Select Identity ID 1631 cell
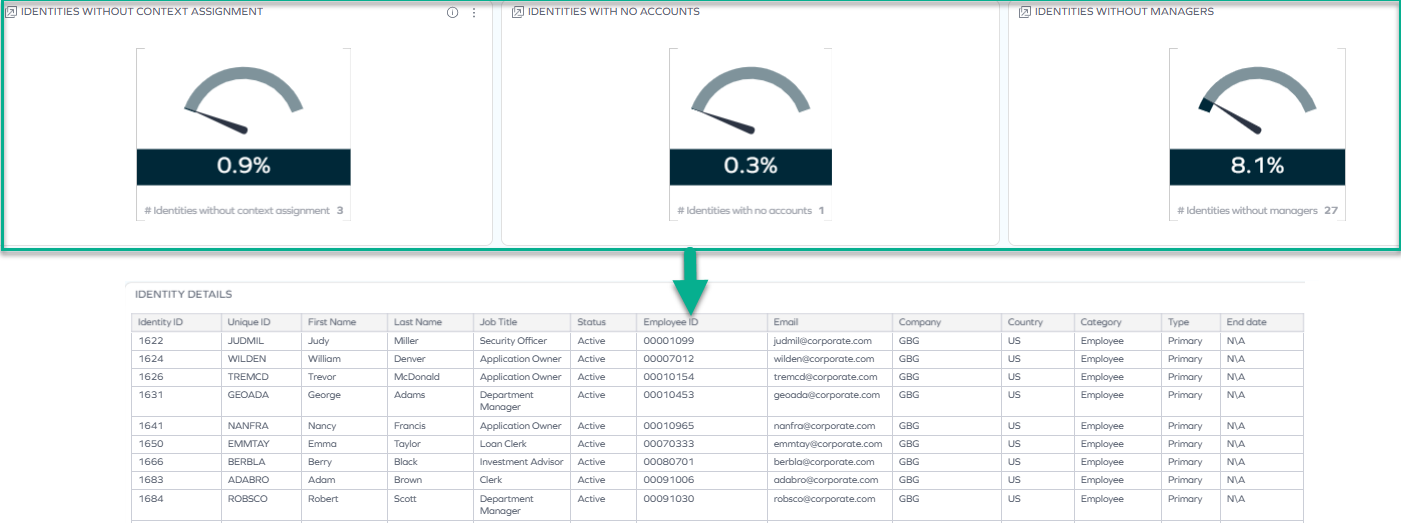The height and width of the screenshot is (525, 1401). pos(176,401)
